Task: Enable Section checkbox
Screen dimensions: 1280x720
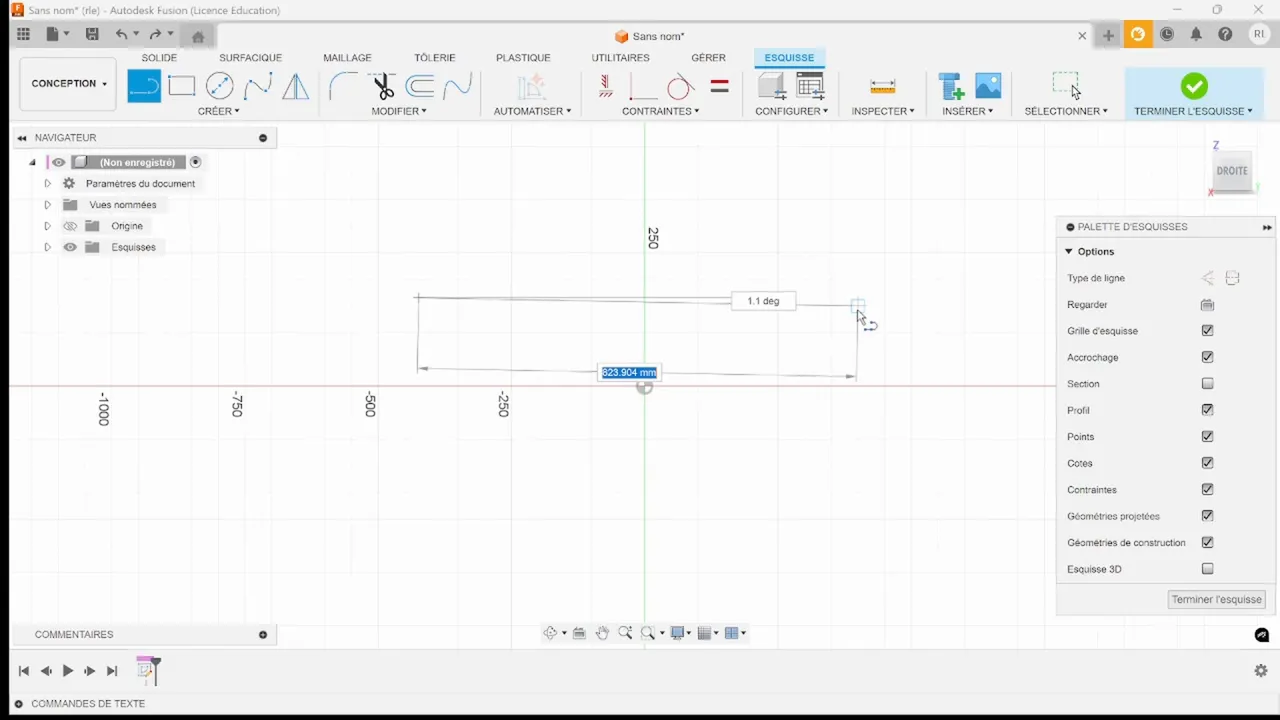Action: (x=1207, y=384)
